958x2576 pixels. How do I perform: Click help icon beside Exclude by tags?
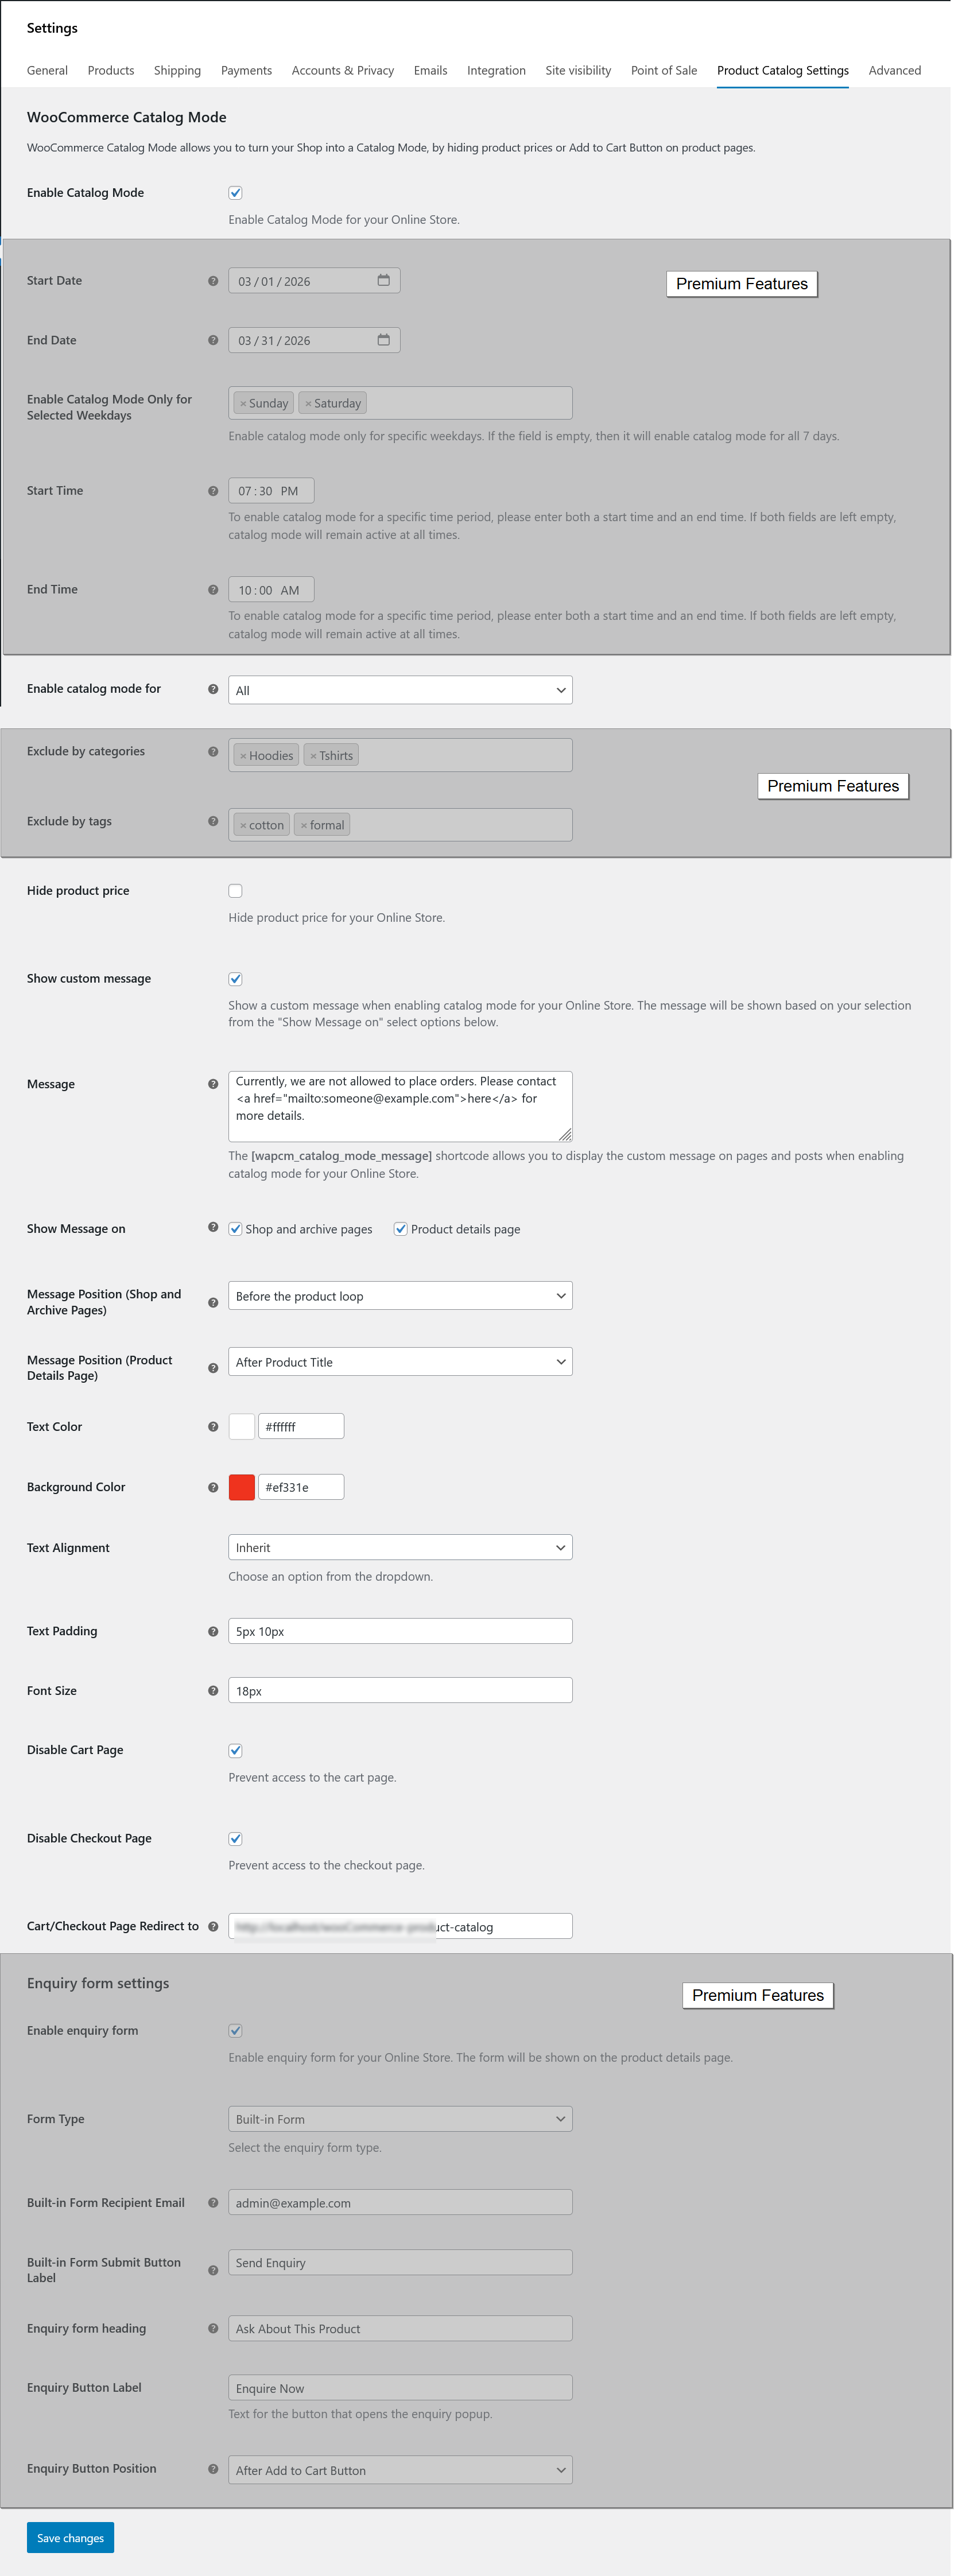tap(213, 821)
